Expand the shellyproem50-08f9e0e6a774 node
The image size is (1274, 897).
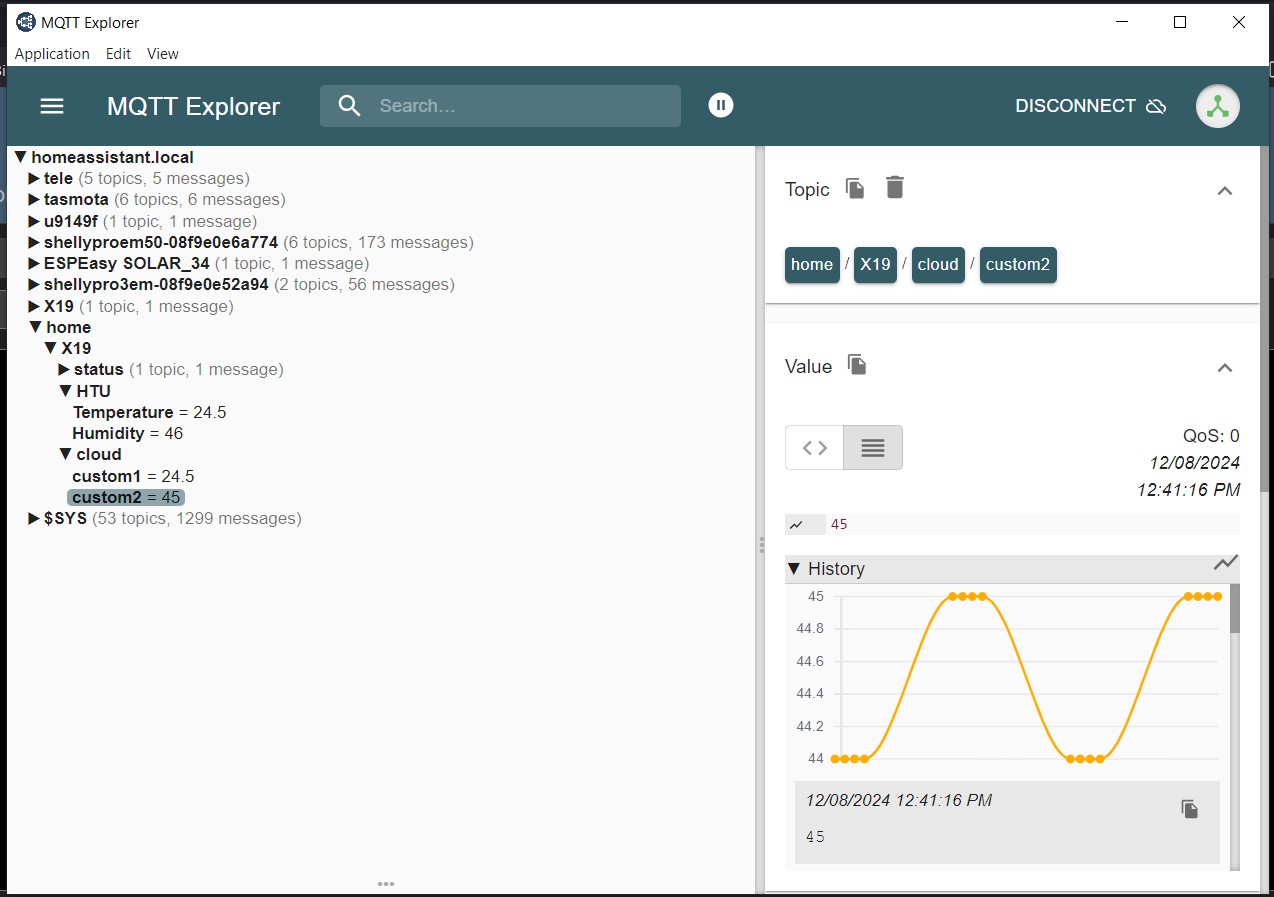coord(35,242)
